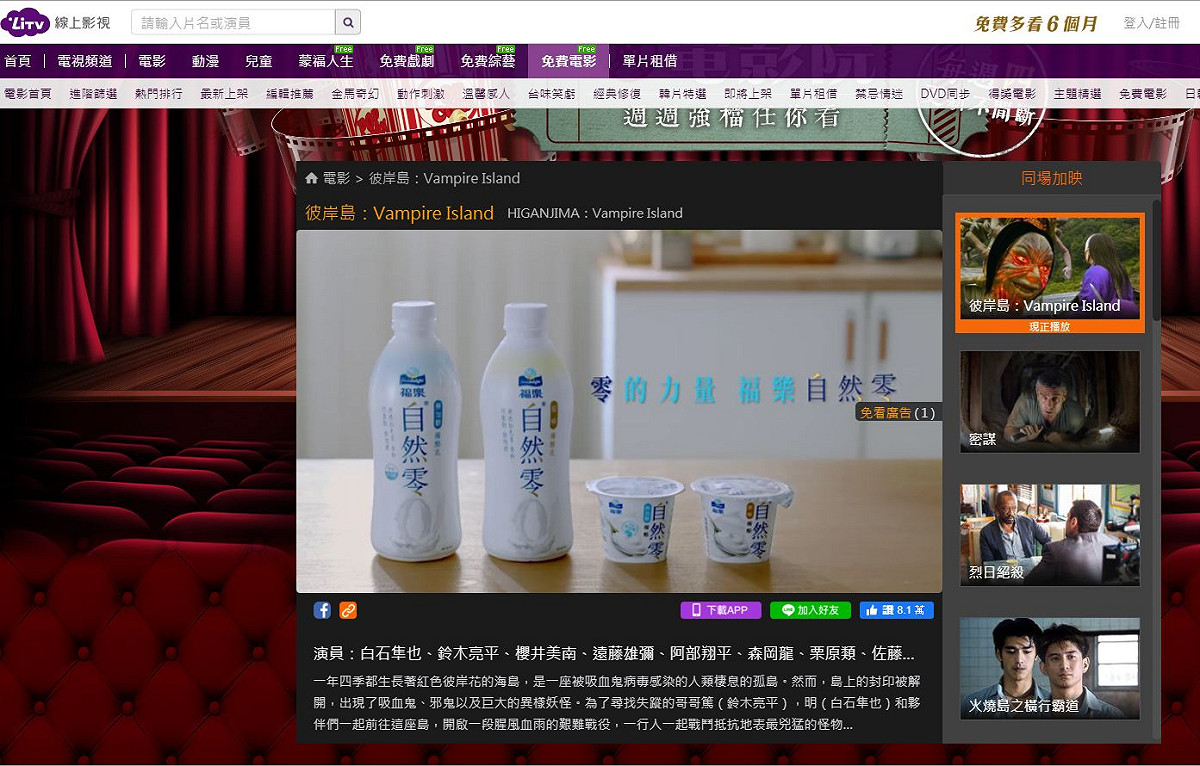1200x766 pixels.
Task: Open 經典修復 submenu item
Action: click(x=618, y=94)
